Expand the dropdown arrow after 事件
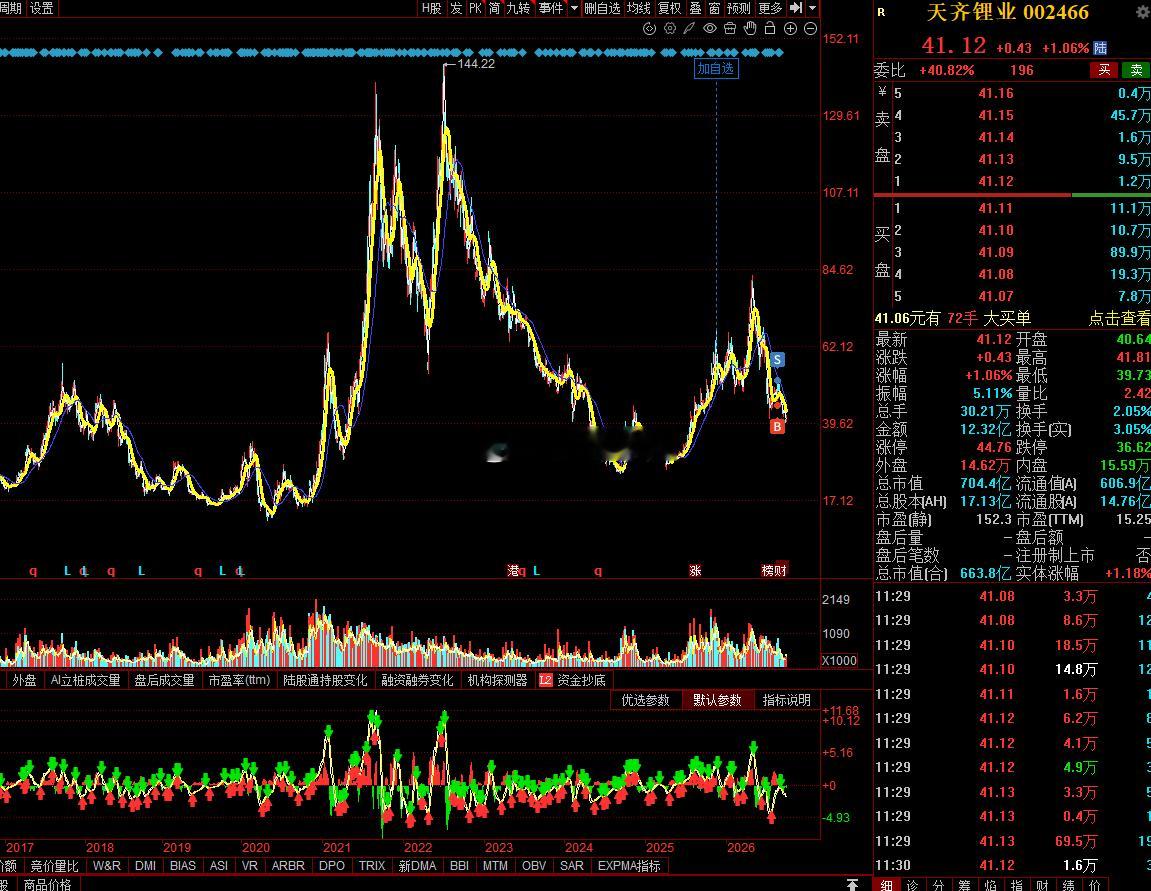 (574, 9)
